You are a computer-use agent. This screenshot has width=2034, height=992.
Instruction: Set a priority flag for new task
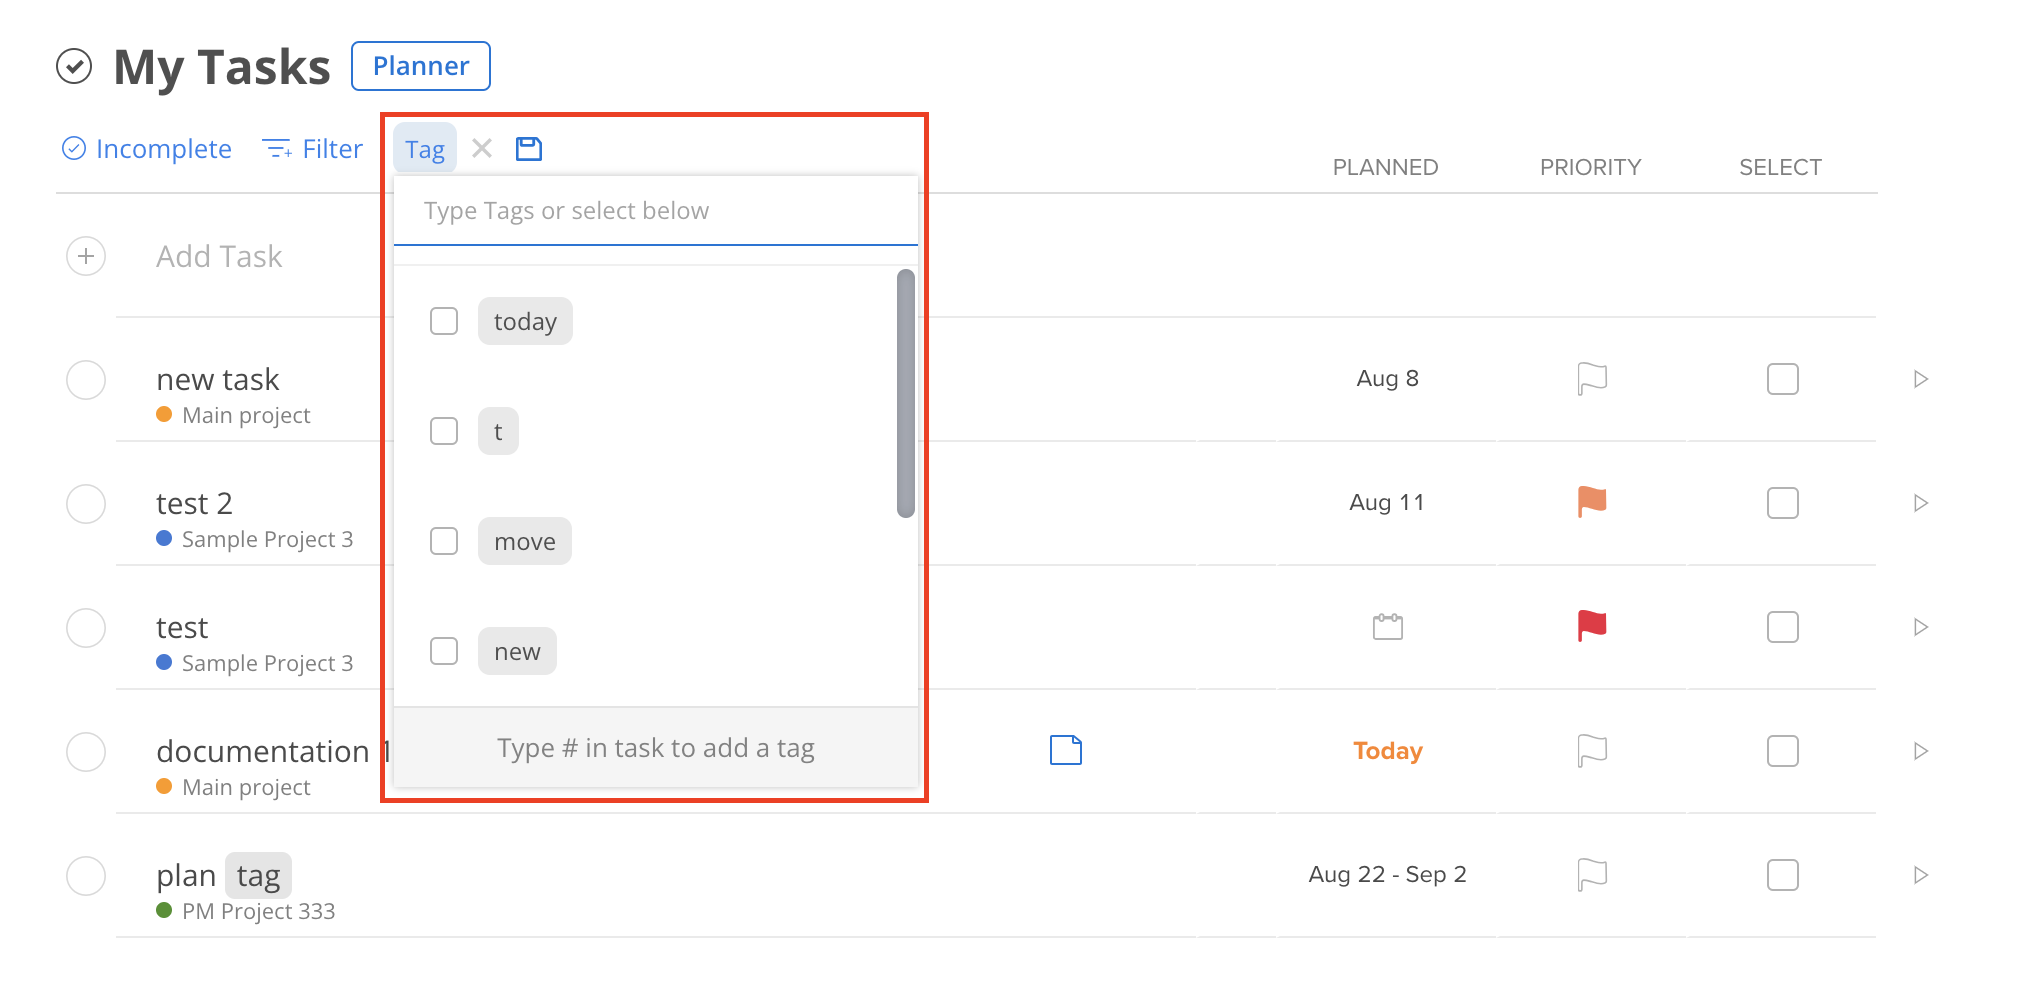point(1590,378)
